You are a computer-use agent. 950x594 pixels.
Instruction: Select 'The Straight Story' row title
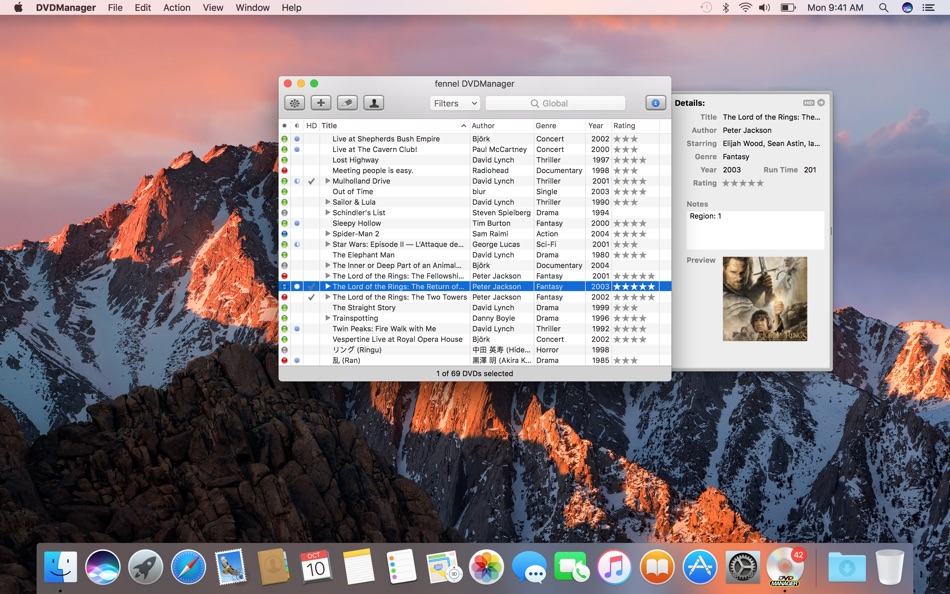pyautogui.click(x=364, y=308)
